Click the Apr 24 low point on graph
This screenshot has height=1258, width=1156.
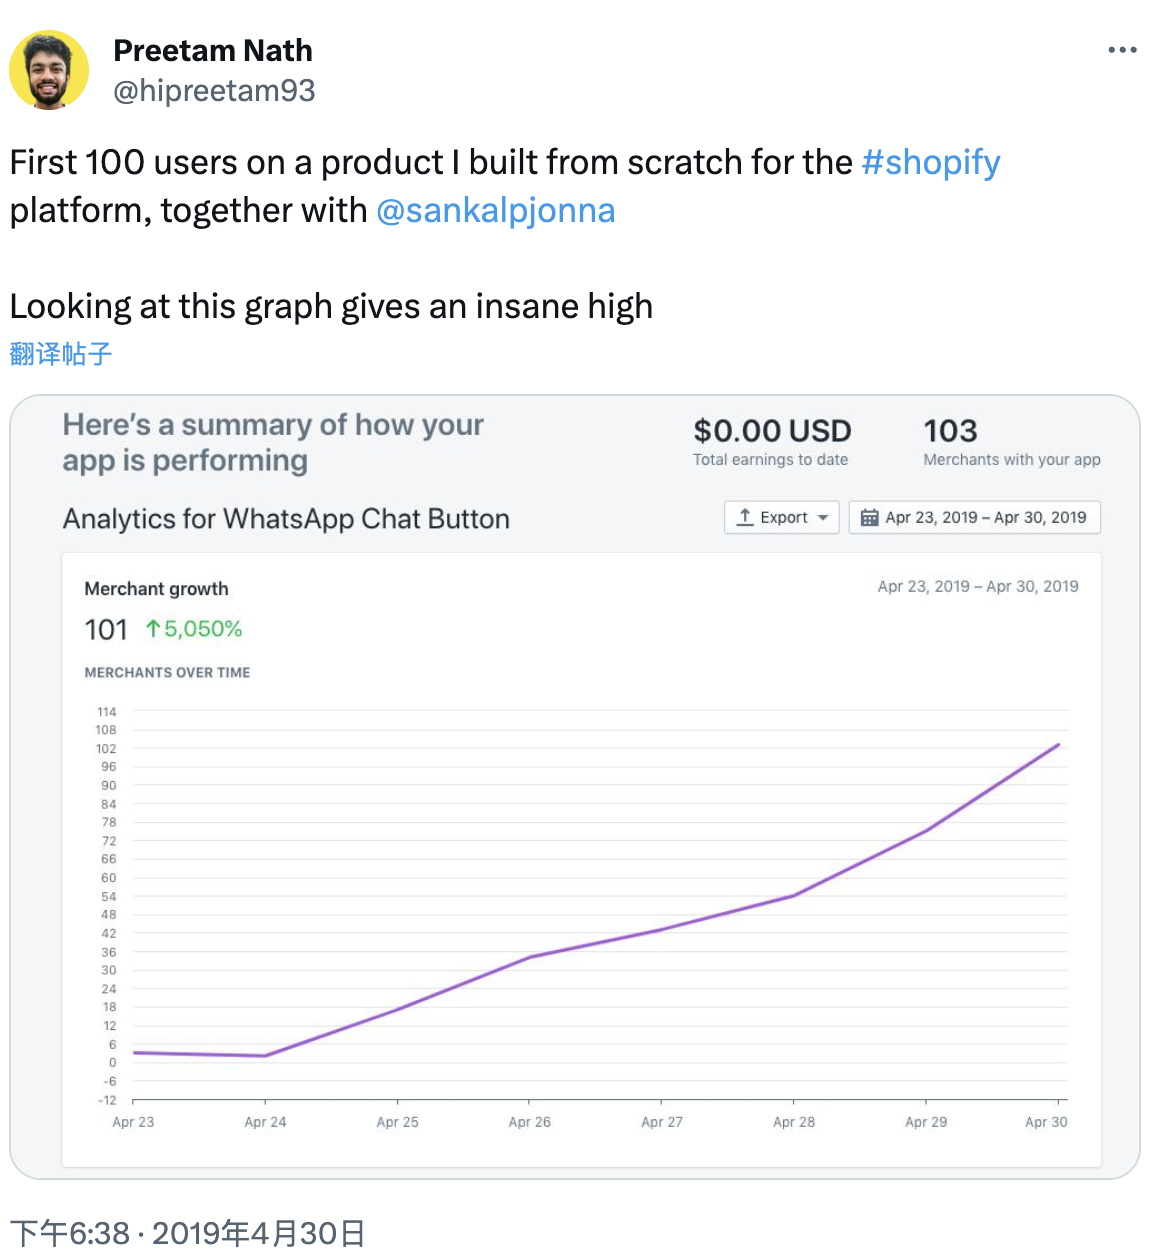[265, 1055]
